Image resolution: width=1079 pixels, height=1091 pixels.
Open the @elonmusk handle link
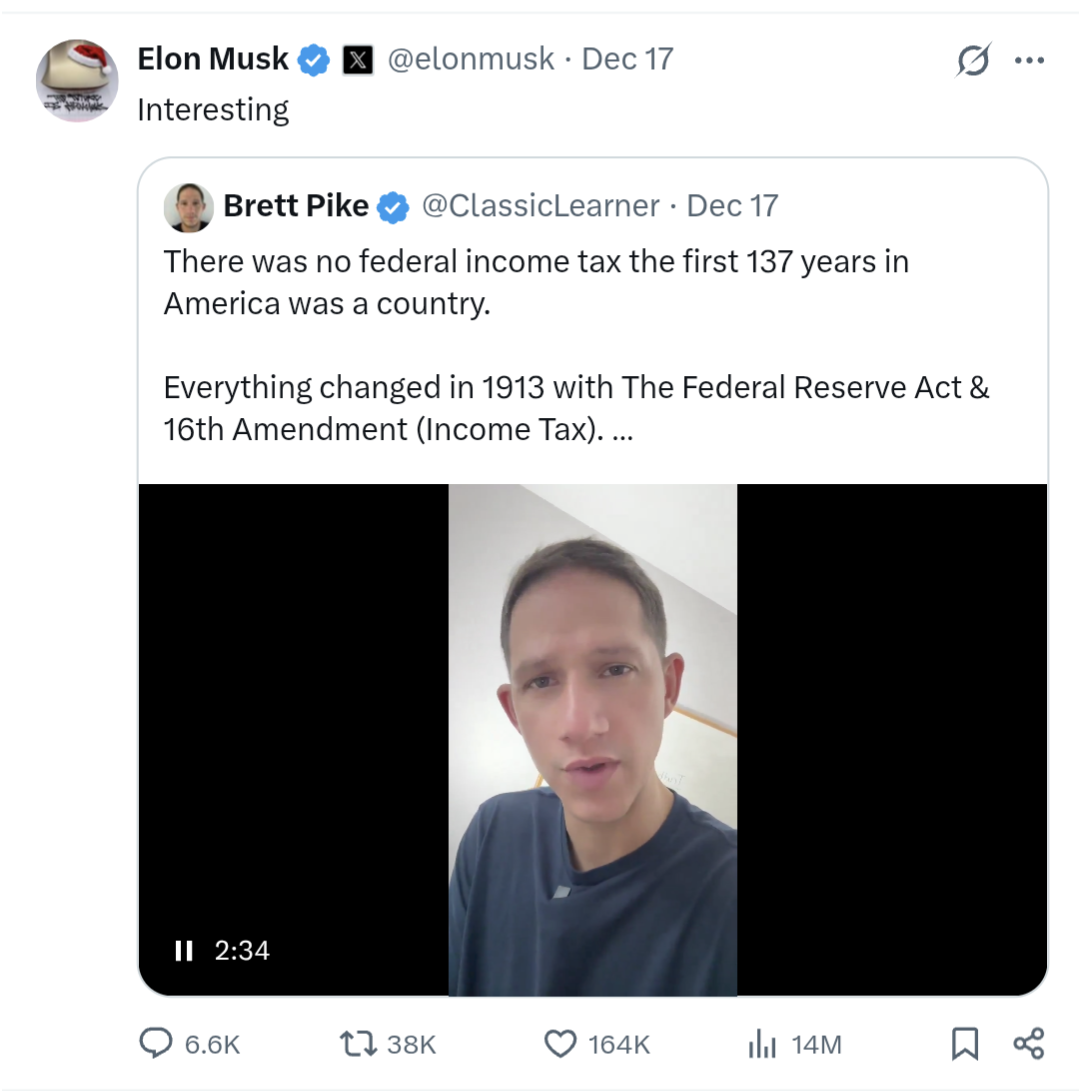pos(470,59)
